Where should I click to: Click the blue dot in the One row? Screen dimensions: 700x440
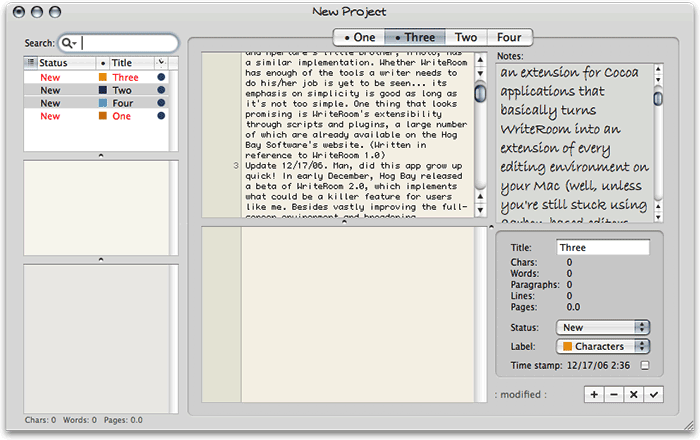[161, 116]
